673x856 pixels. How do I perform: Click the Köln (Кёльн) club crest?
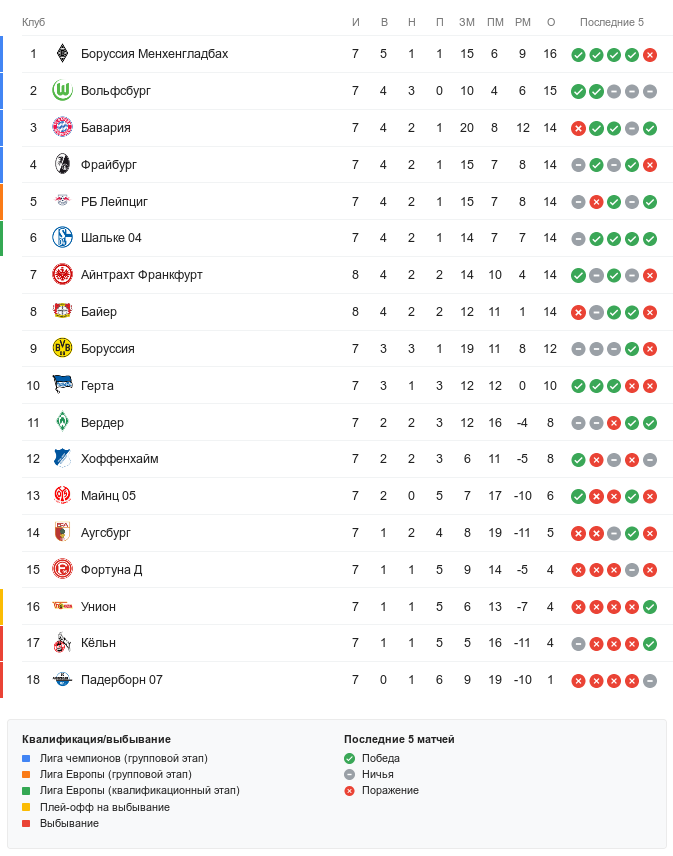[62, 643]
